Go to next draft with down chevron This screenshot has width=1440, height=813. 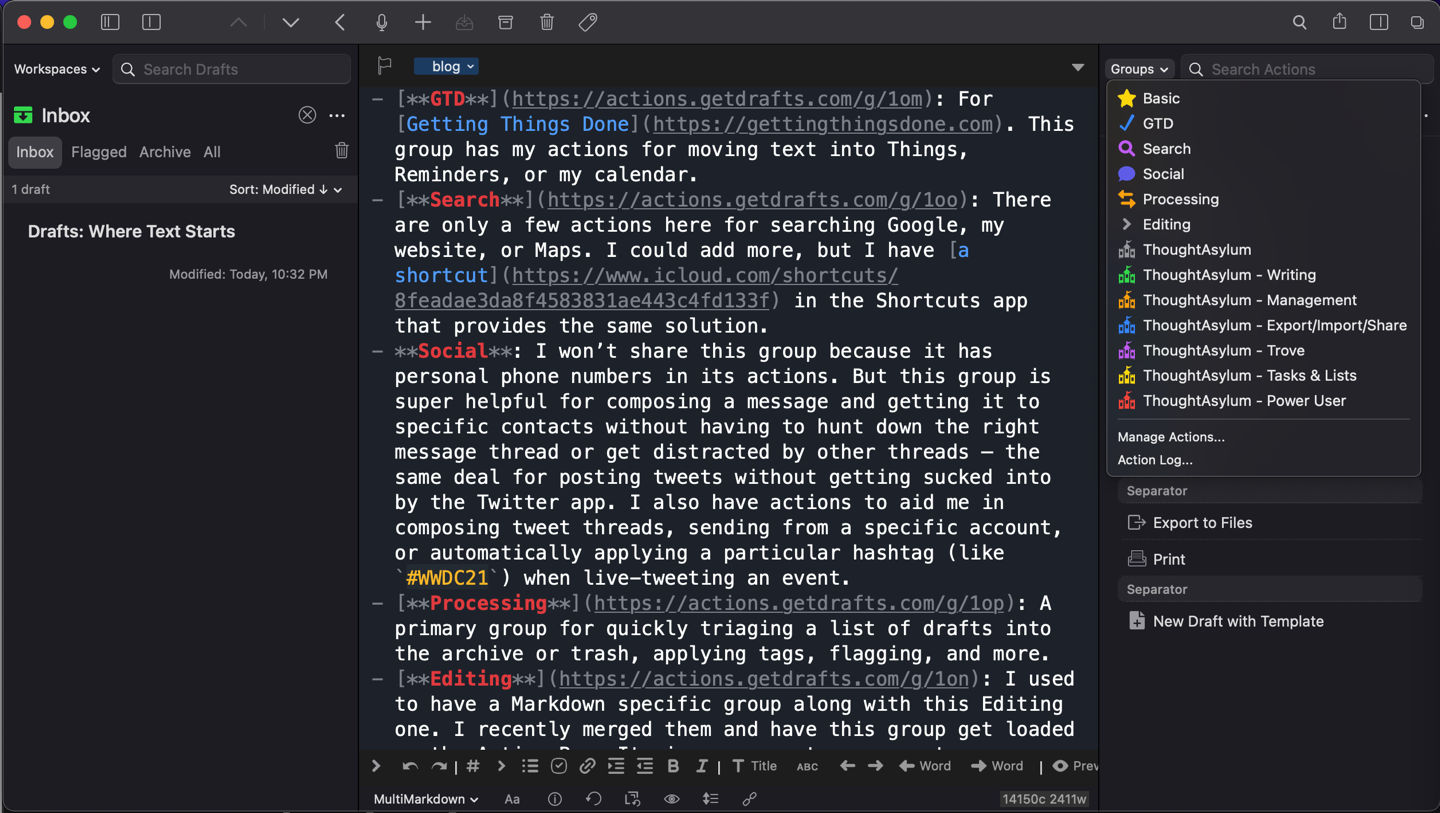pos(291,22)
